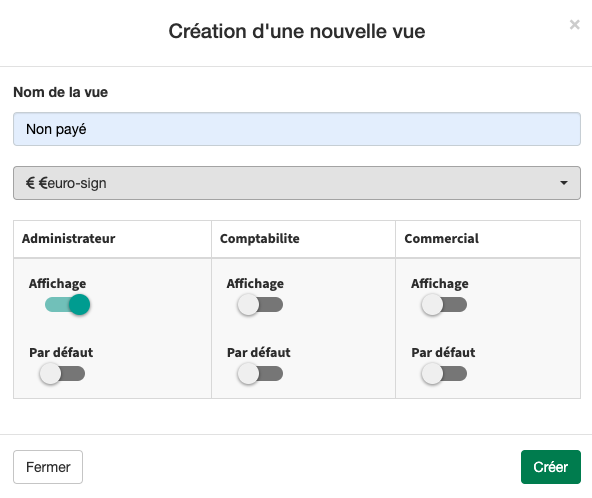This screenshot has height=498, width=592.
Task: Disable Affichage for Administrateur
Action: (x=67, y=304)
